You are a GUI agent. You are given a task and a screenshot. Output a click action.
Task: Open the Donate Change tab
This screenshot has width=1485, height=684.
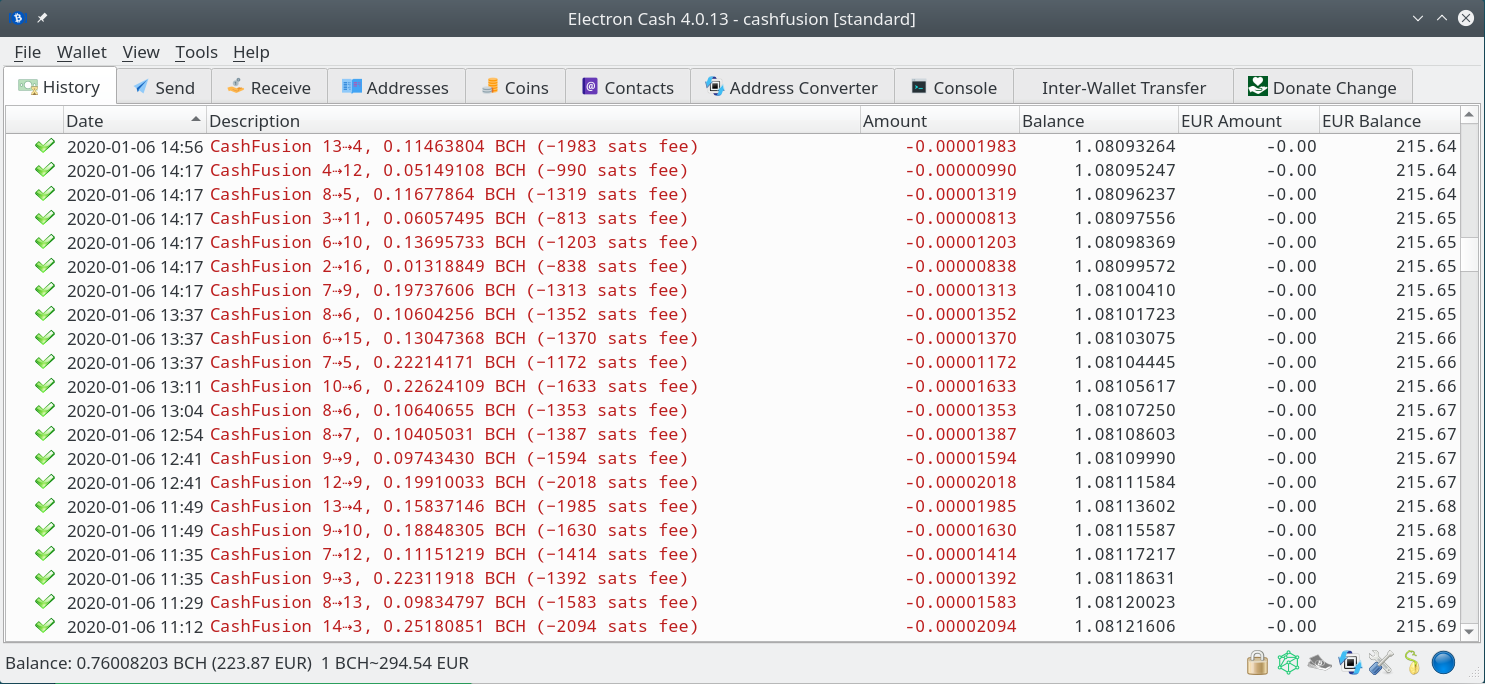(1322, 87)
